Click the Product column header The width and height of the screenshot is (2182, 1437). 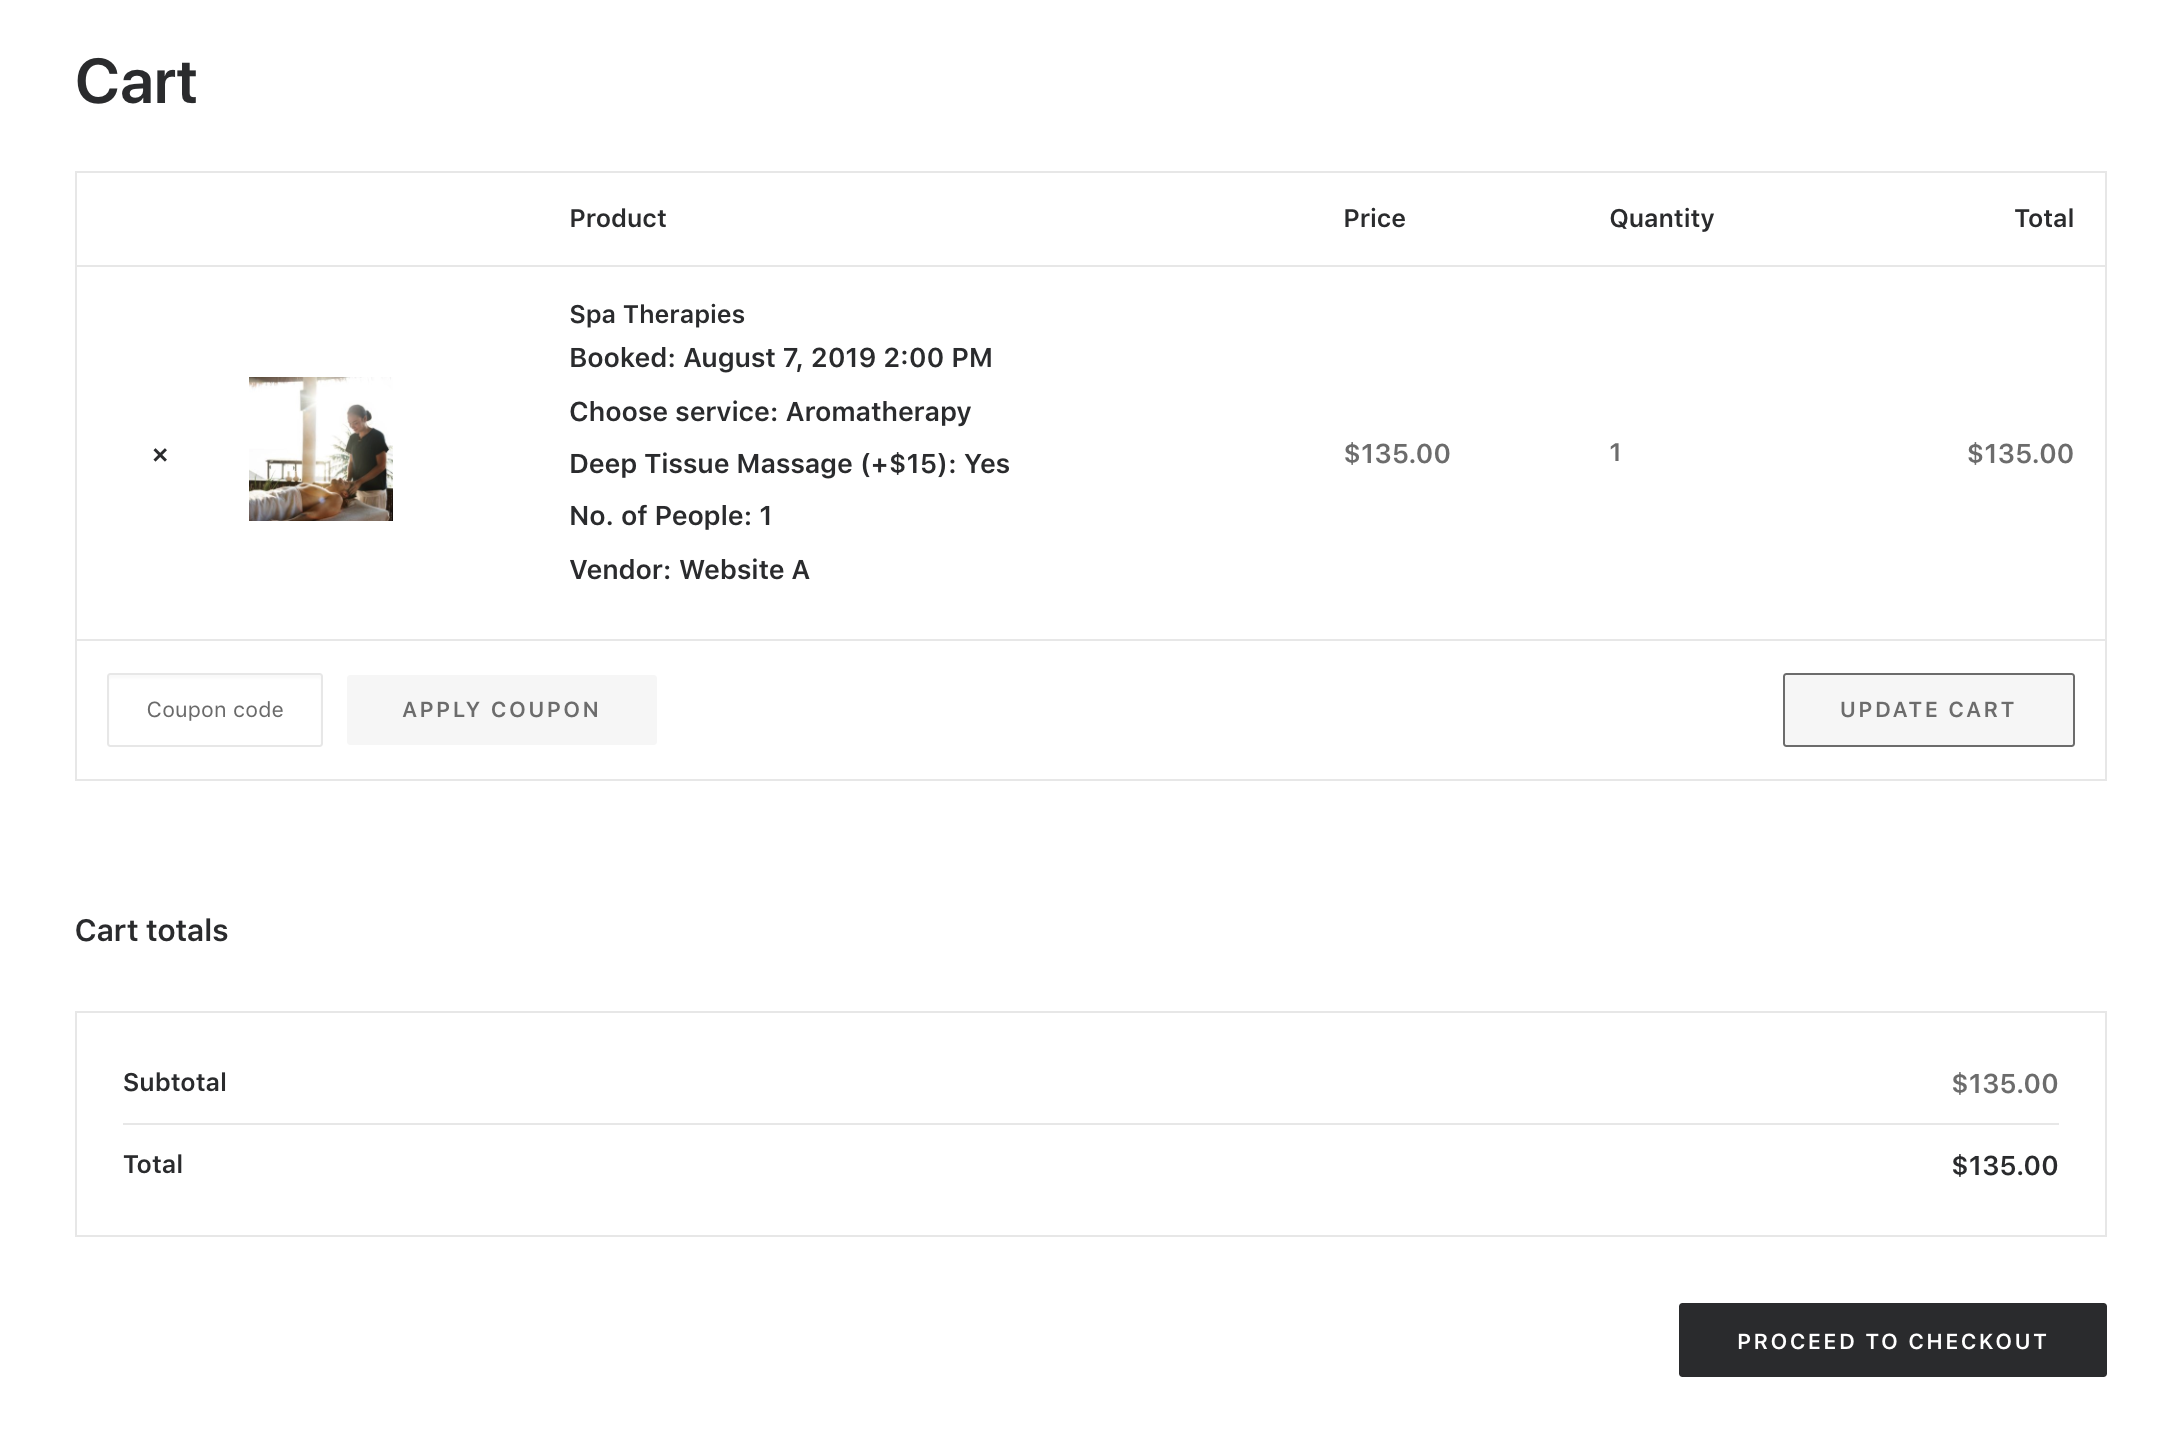[617, 219]
